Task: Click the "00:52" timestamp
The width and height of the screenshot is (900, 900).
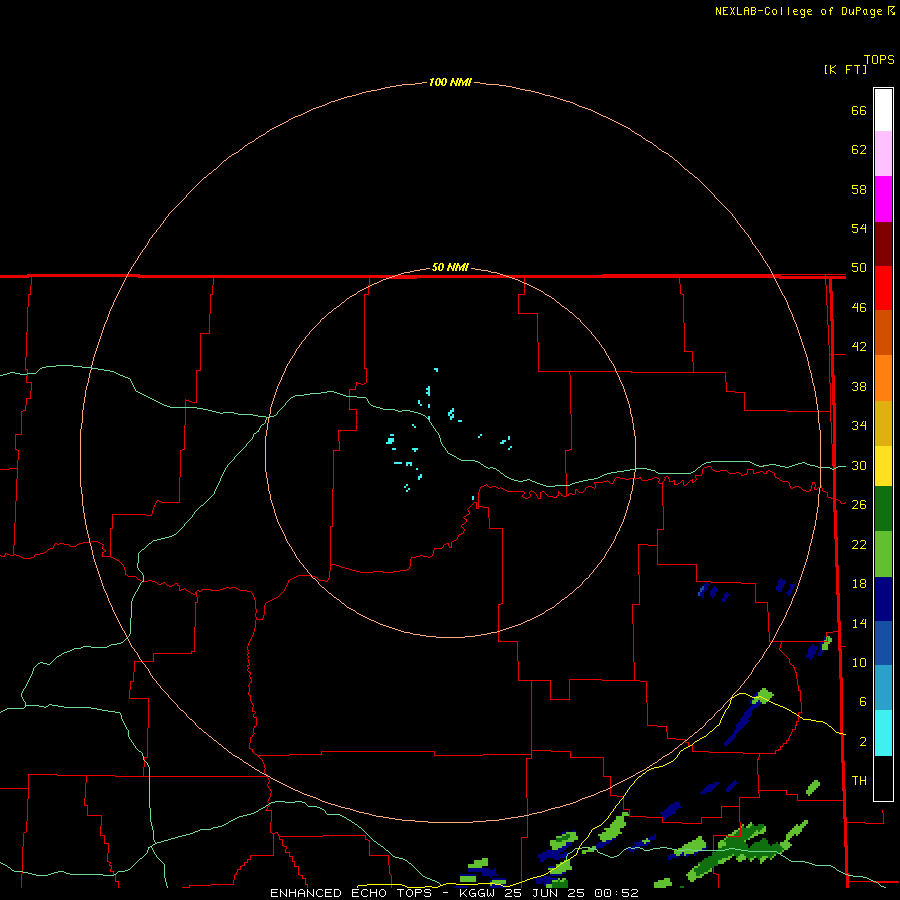Action: (x=617, y=893)
